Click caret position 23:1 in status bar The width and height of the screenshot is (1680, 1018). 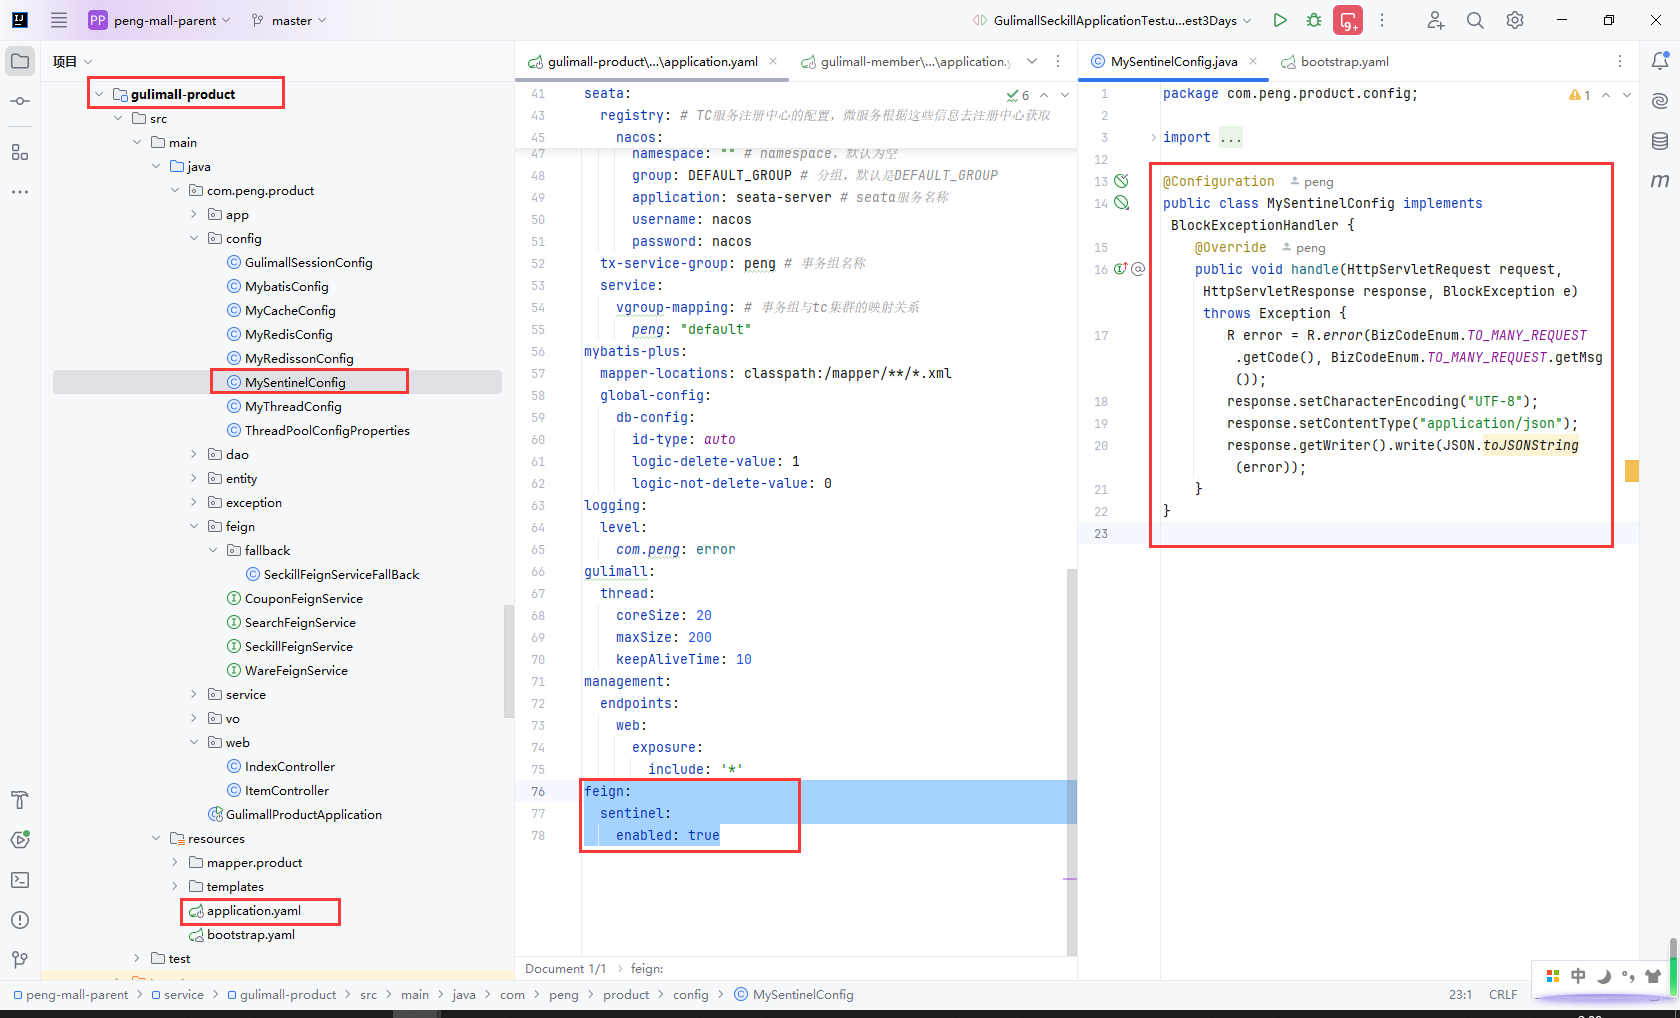[x=1460, y=994]
